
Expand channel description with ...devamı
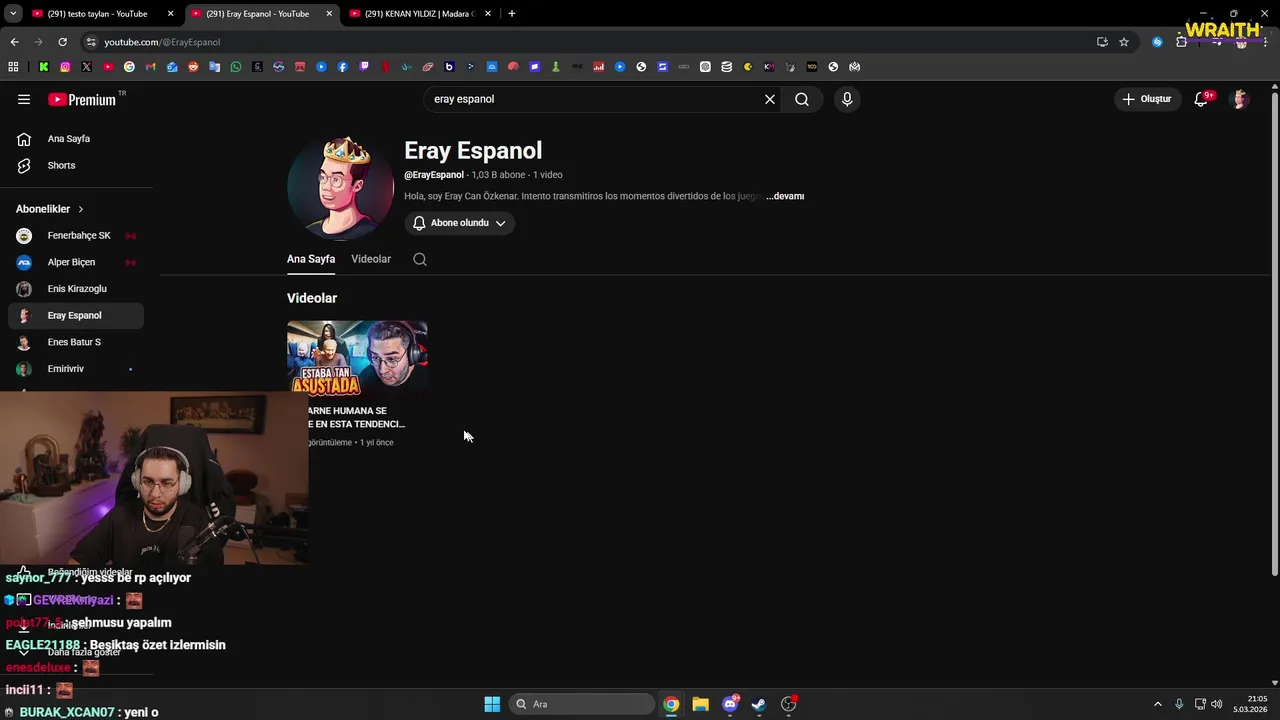pyautogui.click(x=785, y=196)
